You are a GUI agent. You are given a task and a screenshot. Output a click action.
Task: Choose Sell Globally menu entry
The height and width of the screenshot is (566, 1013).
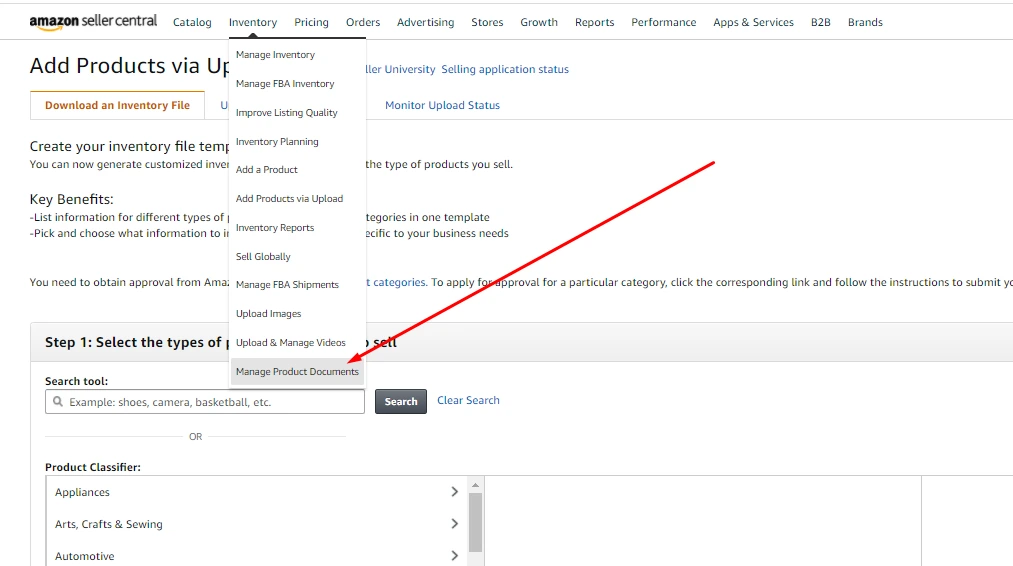(264, 257)
